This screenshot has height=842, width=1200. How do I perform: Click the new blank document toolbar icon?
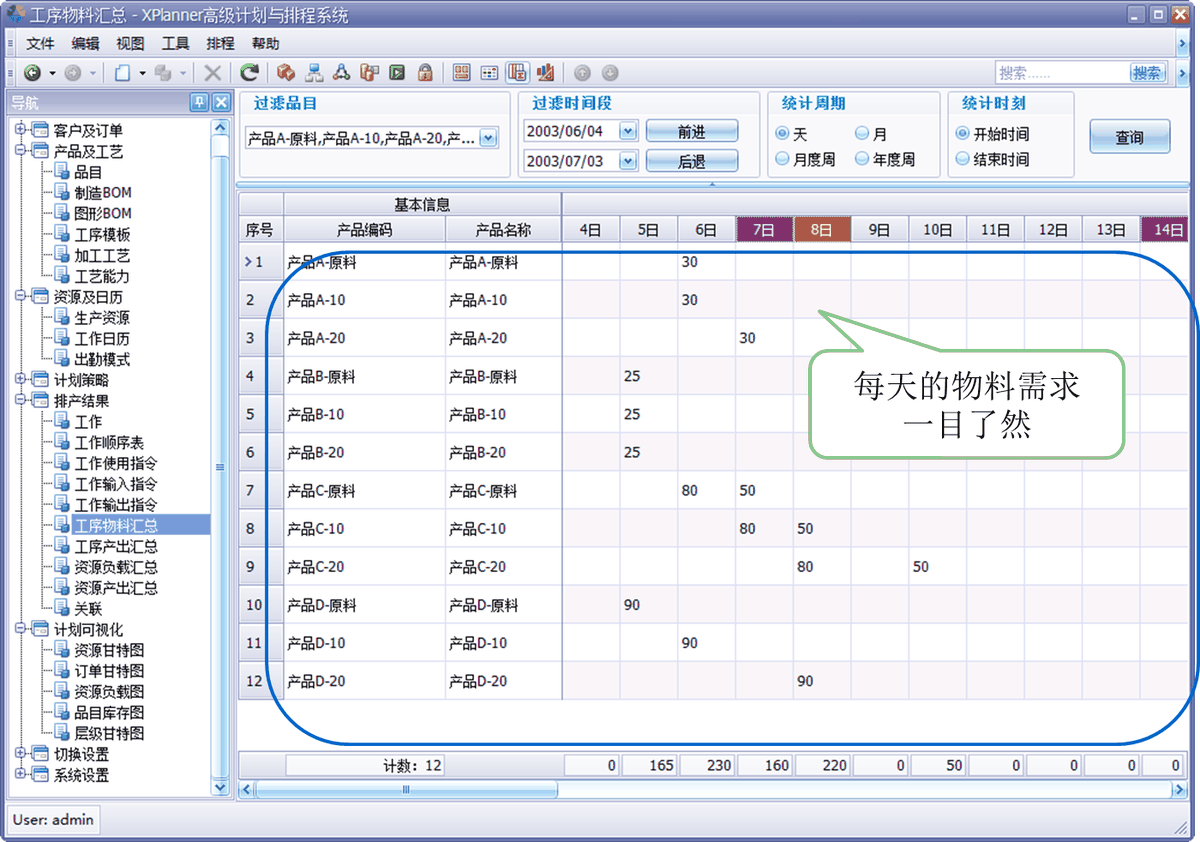[x=121, y=73]
